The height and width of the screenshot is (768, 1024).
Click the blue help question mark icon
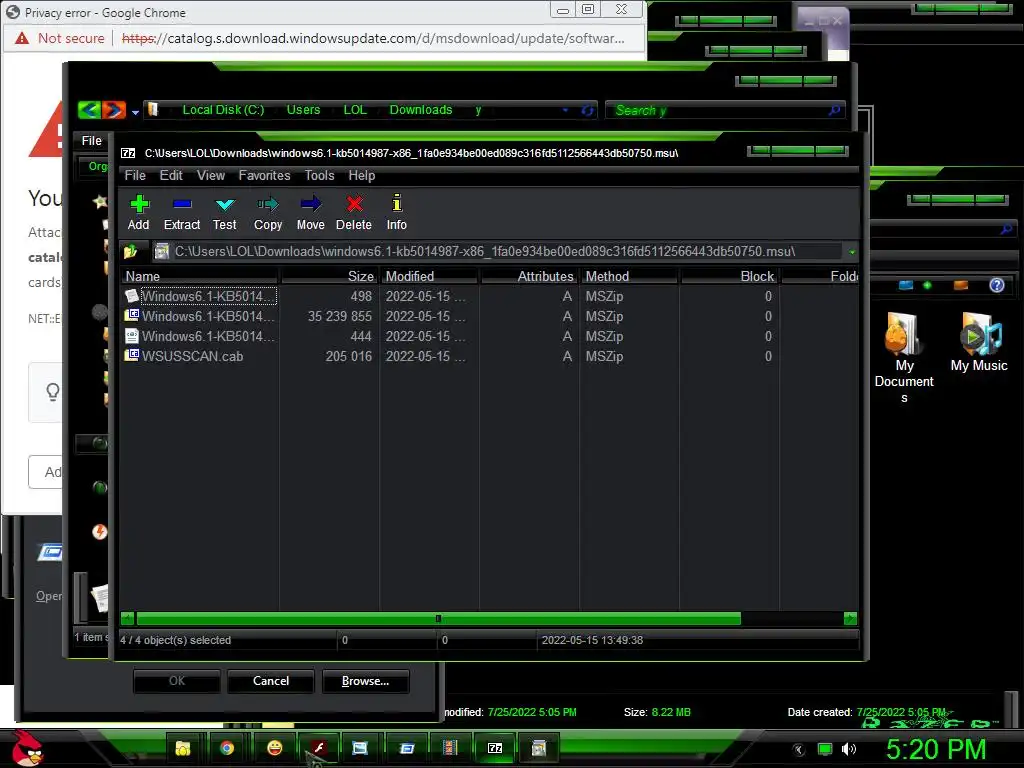(997, 285)
